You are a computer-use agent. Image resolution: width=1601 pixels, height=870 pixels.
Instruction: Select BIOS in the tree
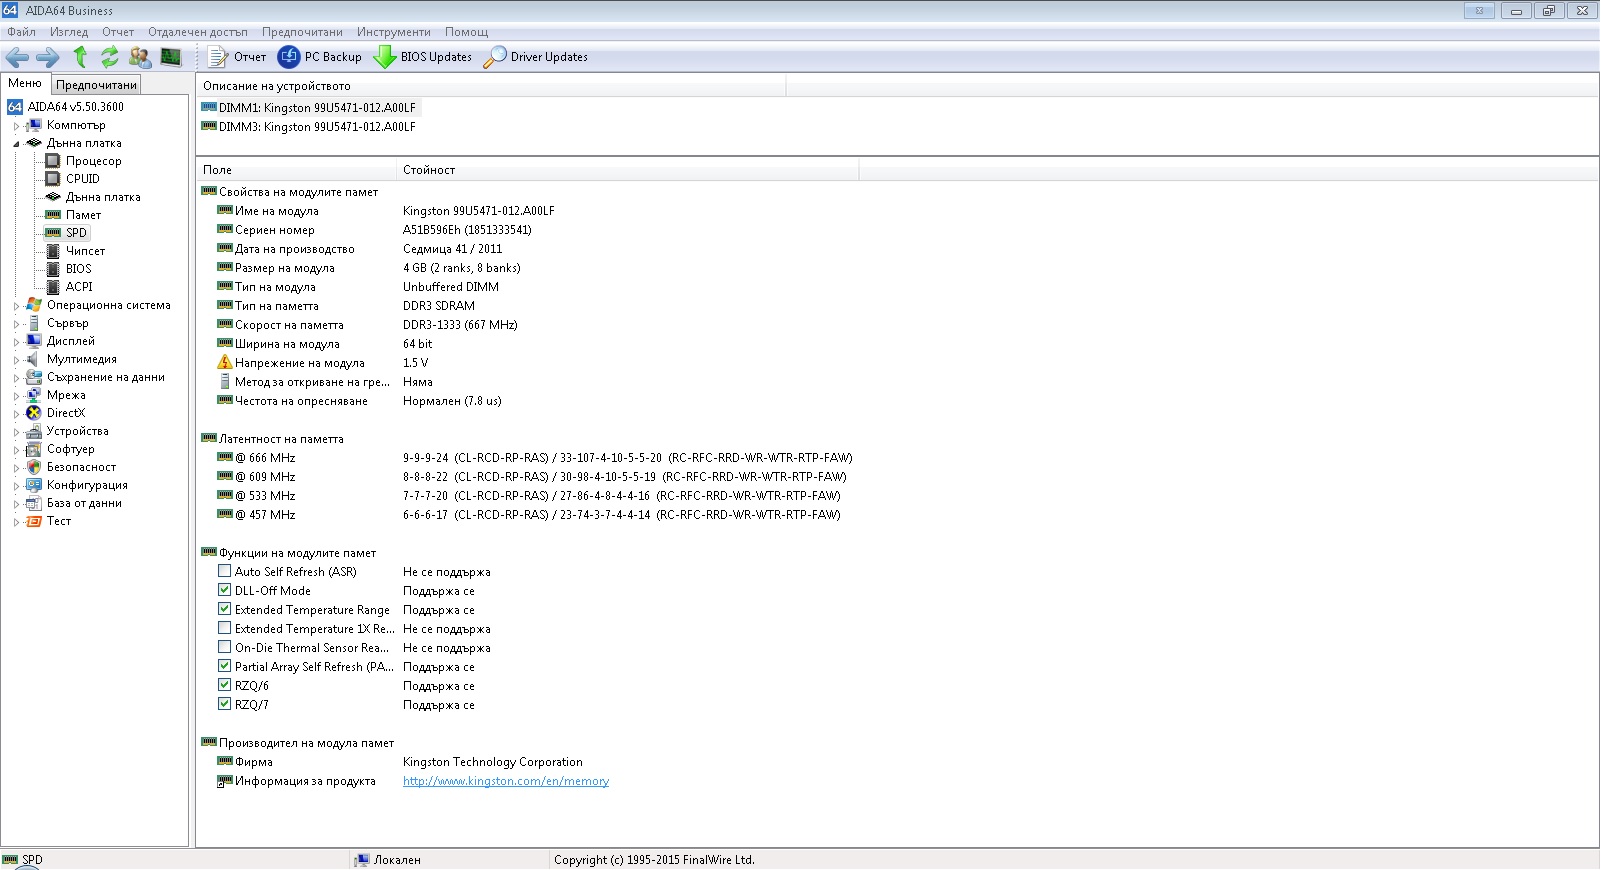79,269
